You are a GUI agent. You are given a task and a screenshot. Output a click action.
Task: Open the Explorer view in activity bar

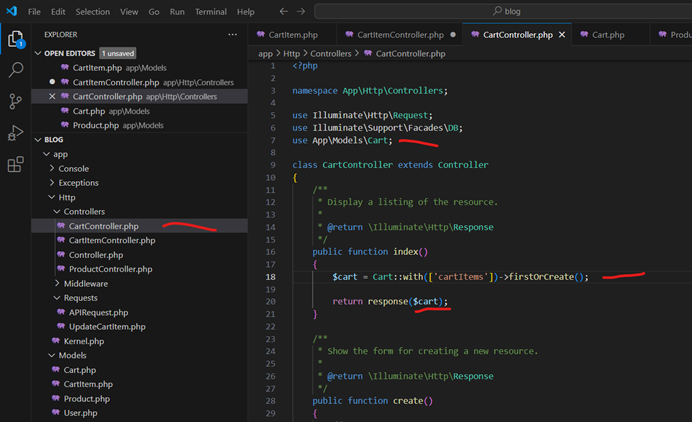click(x=16, y=40)
